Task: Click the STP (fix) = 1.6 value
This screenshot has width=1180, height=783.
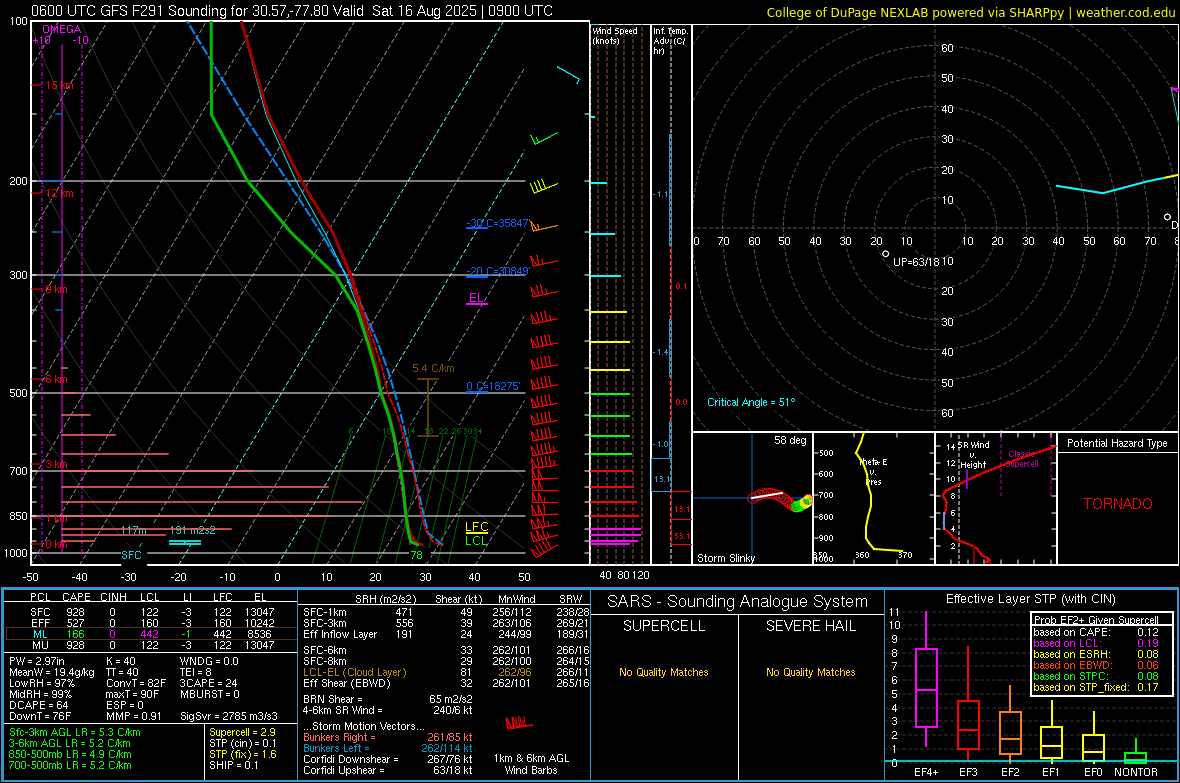Action: point(243,754)
